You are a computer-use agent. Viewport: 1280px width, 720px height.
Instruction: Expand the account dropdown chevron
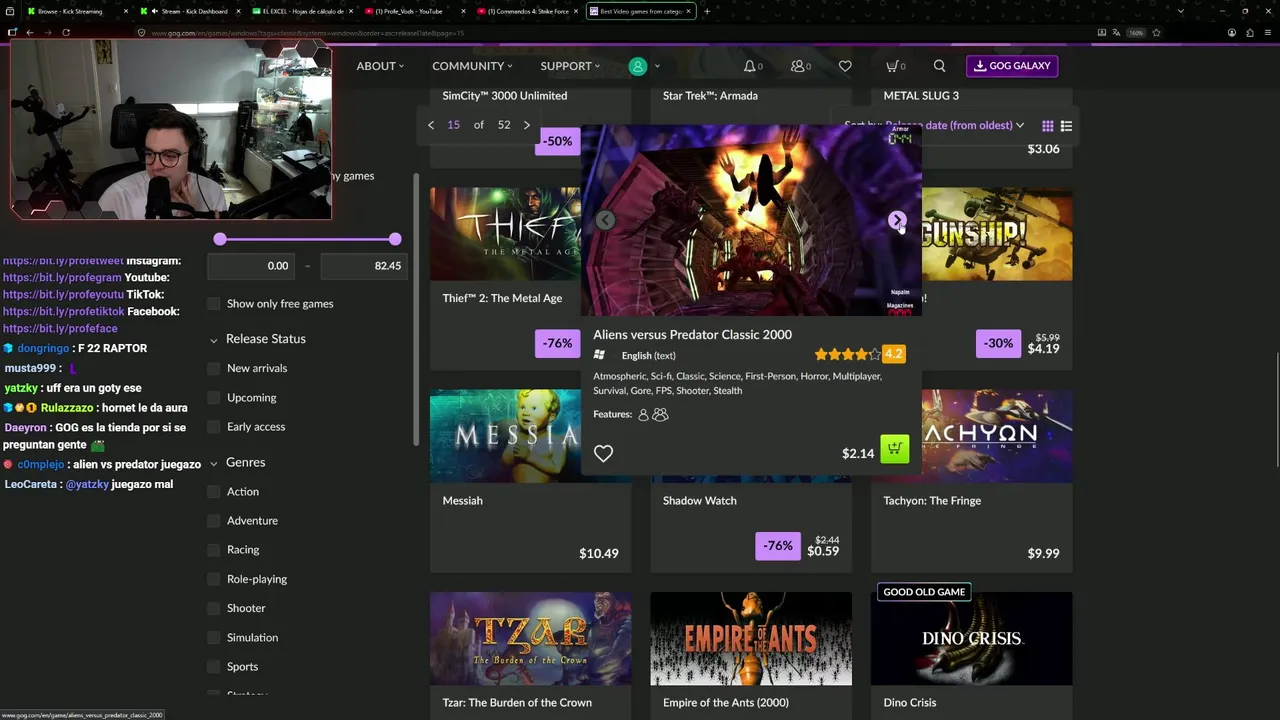pyautogui.click(x=657, y=67)
